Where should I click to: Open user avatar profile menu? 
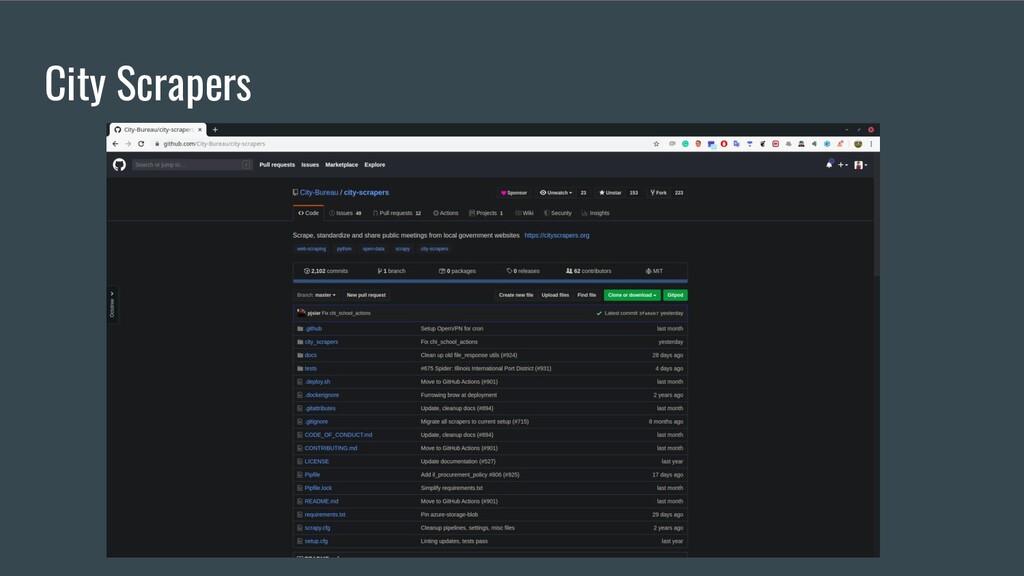861,165
